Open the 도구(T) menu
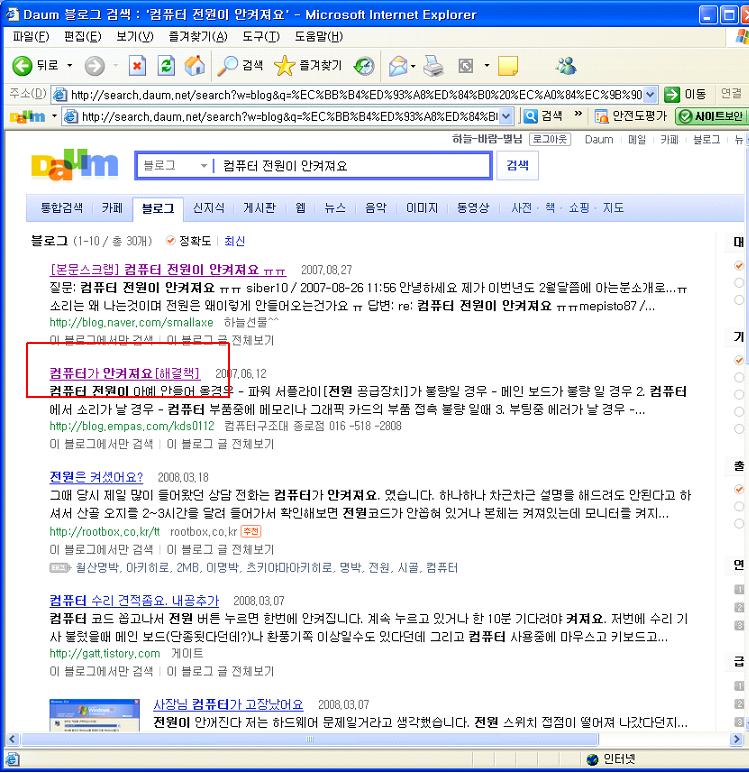 pos(261,36)
